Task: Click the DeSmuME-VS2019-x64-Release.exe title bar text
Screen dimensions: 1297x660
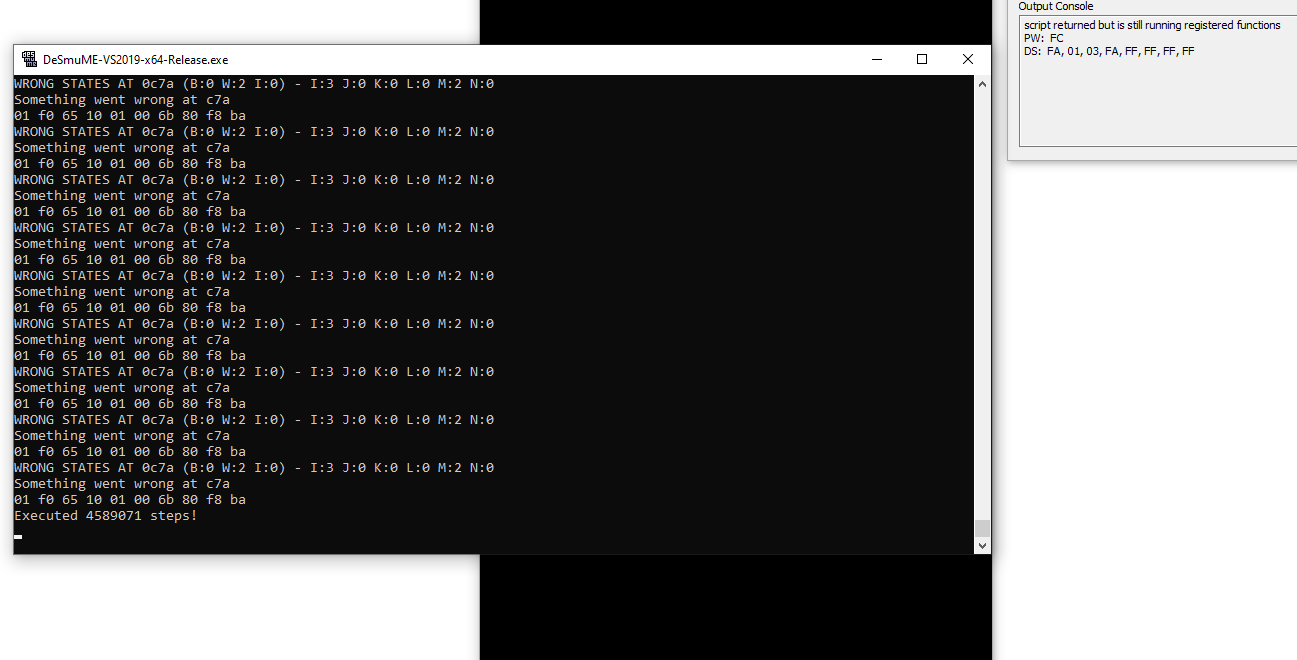Action: coord(135,60)
